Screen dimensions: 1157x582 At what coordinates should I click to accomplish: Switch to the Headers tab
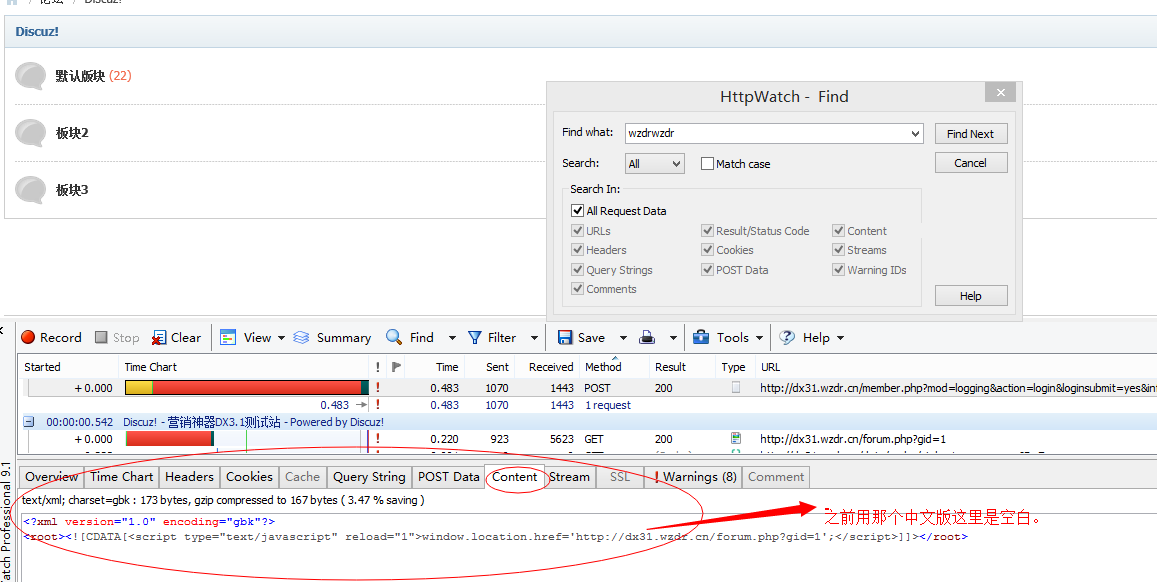(x=189, y=477)
